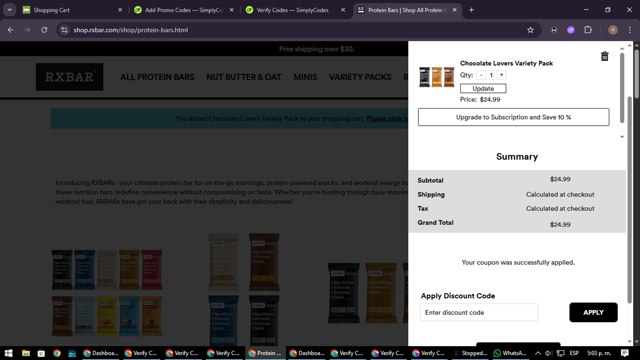Open VARIETY PACKS menu item

[x=360, y=77]
